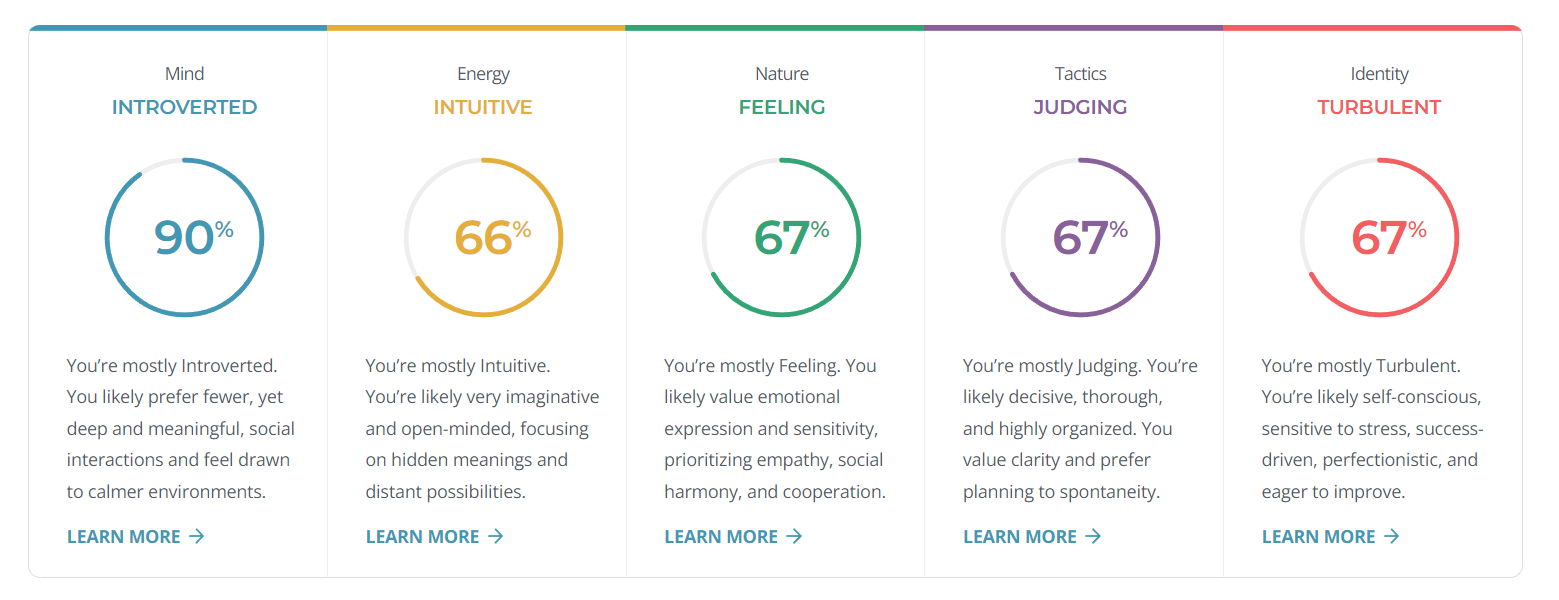Image resolution: width=1559 pixels, height=600 pixels.
Task: Click the green 67% Feeling circle
Action: point(782,238)
